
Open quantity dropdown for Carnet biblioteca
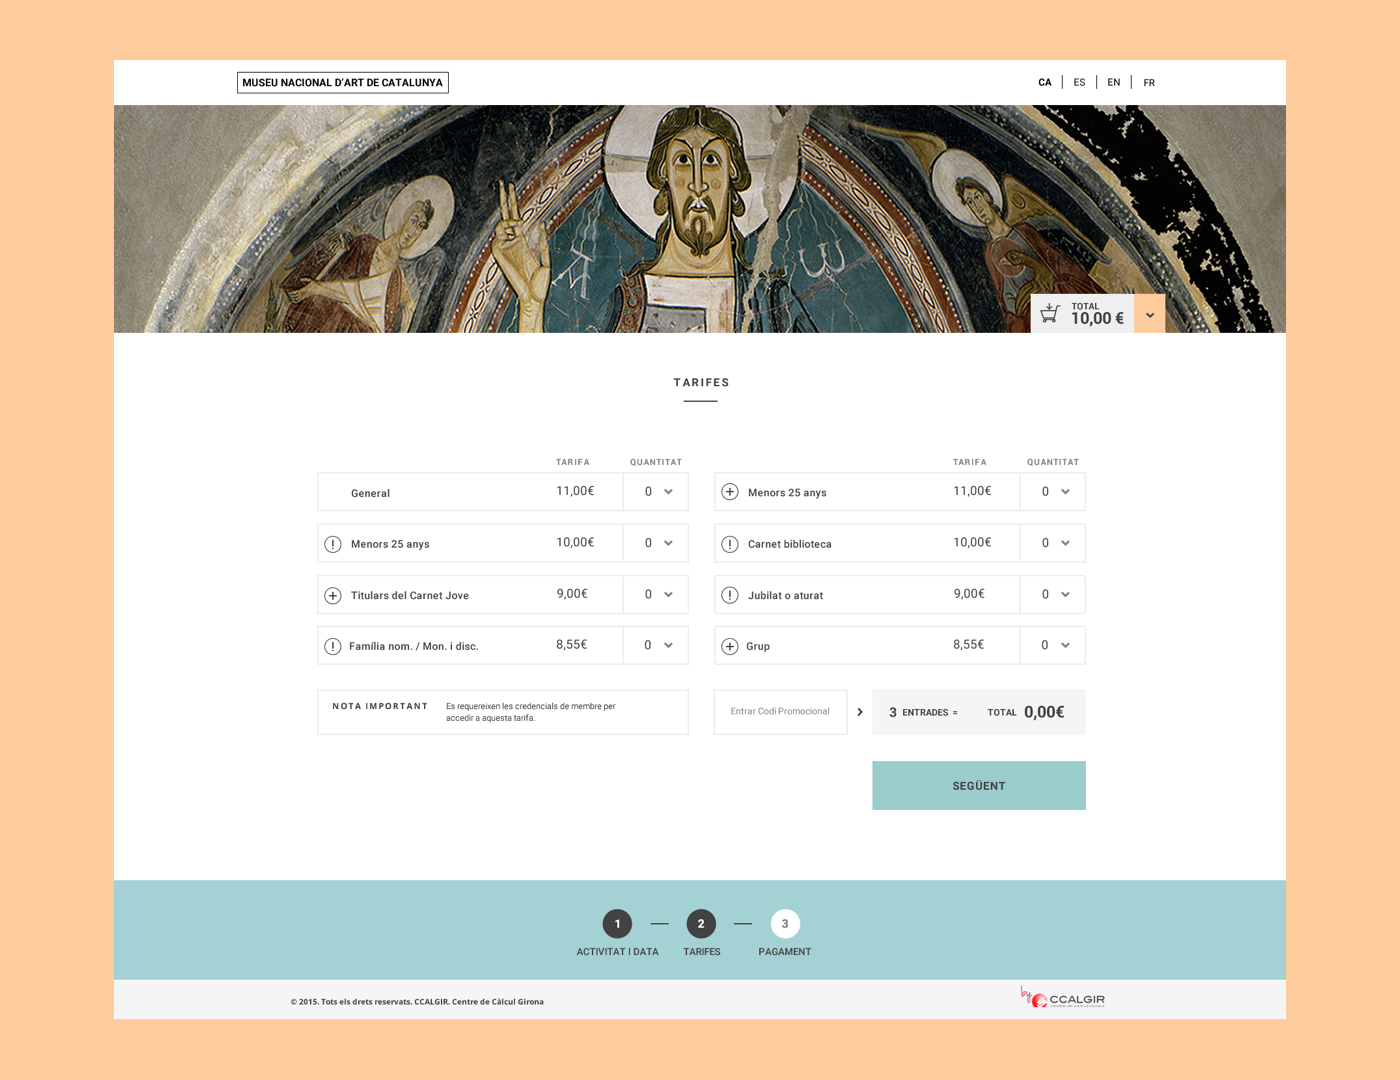(x=1053, y=543)
